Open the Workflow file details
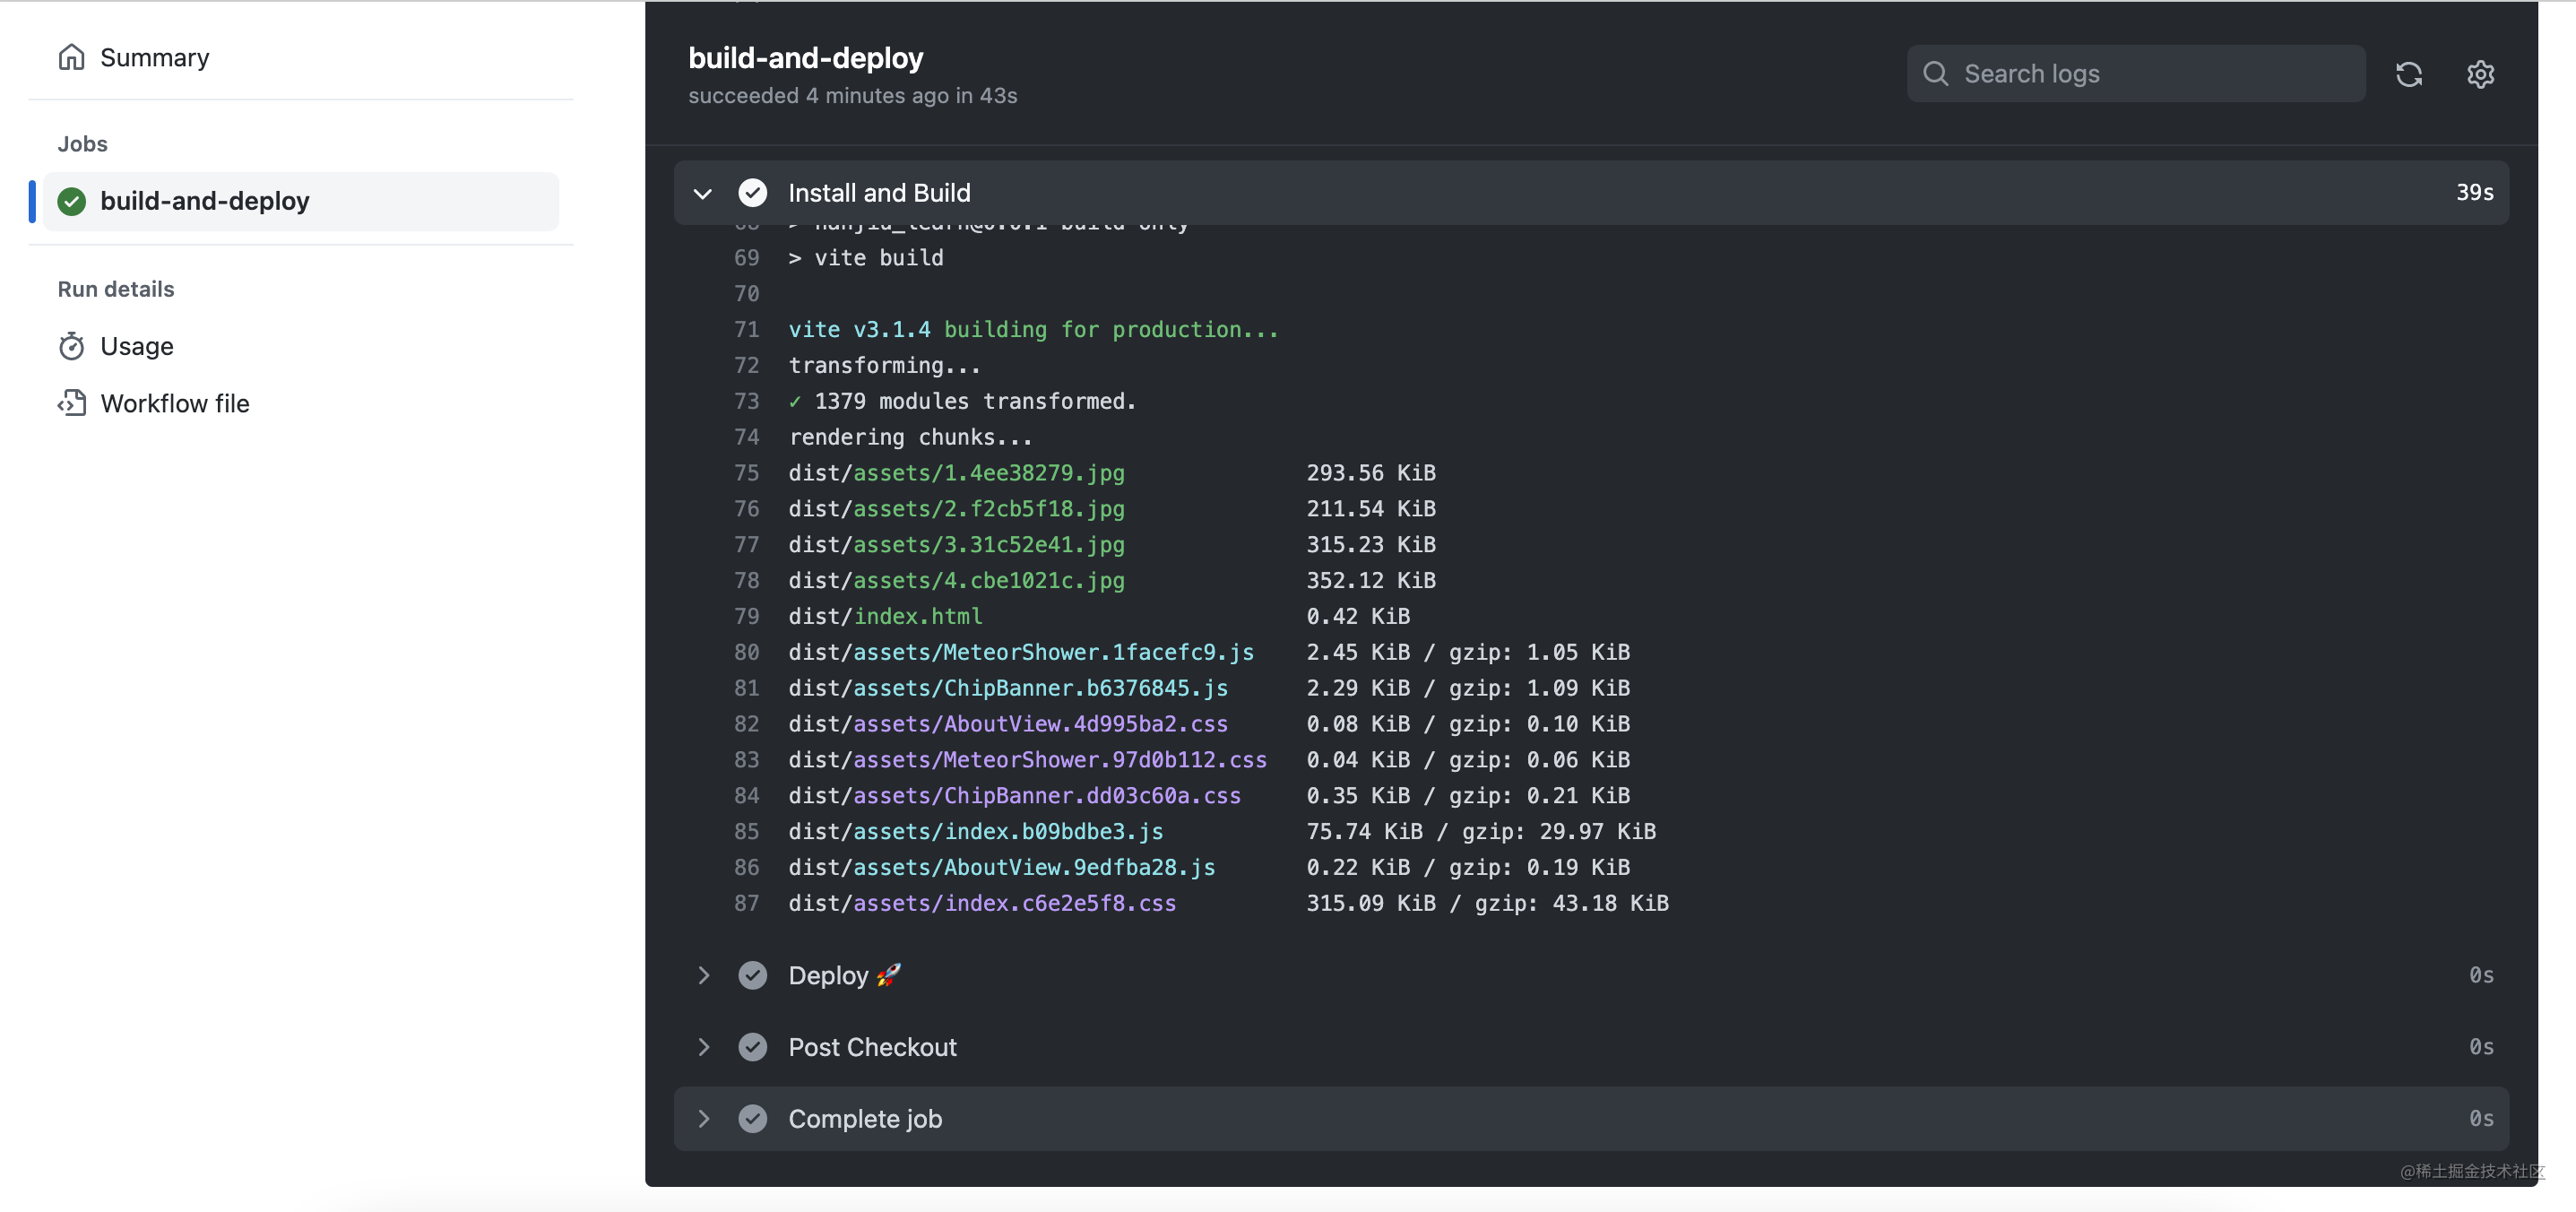 click(x=174, y=403)
